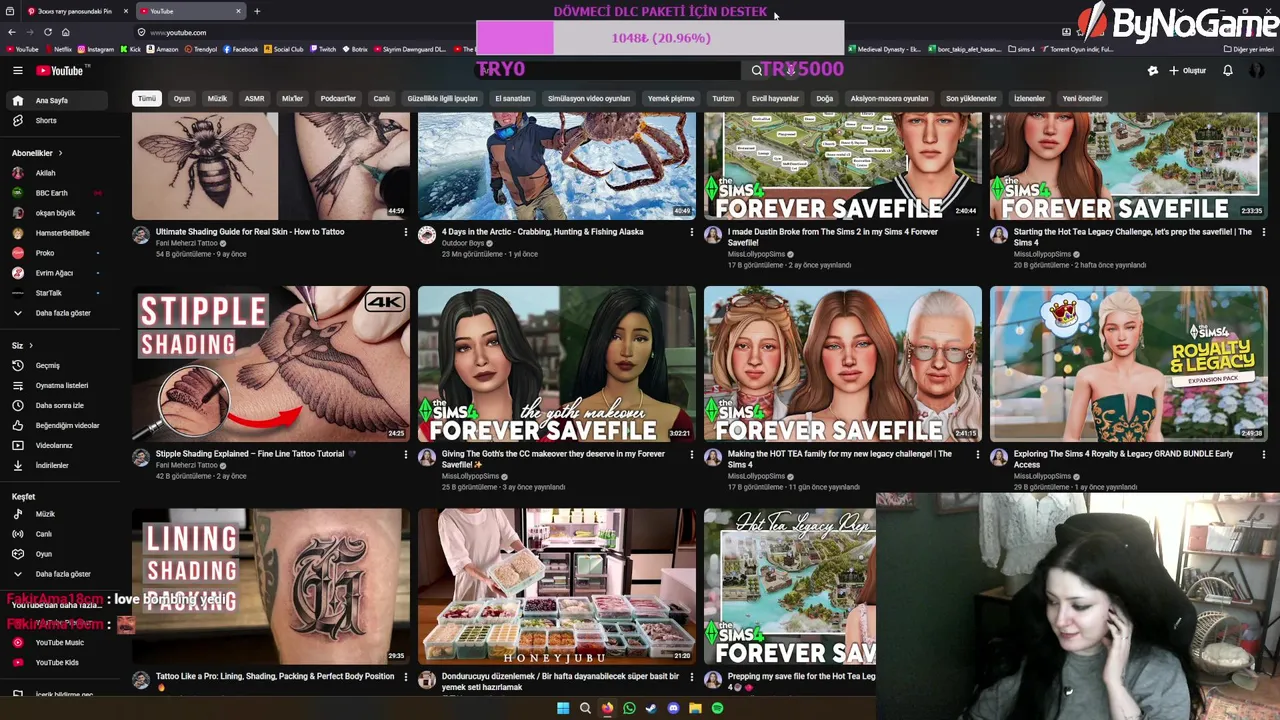Open Discord from the taskbar
Image resolution: width=1280 pixels, height=720 pixels.
[x=673, y=708]
